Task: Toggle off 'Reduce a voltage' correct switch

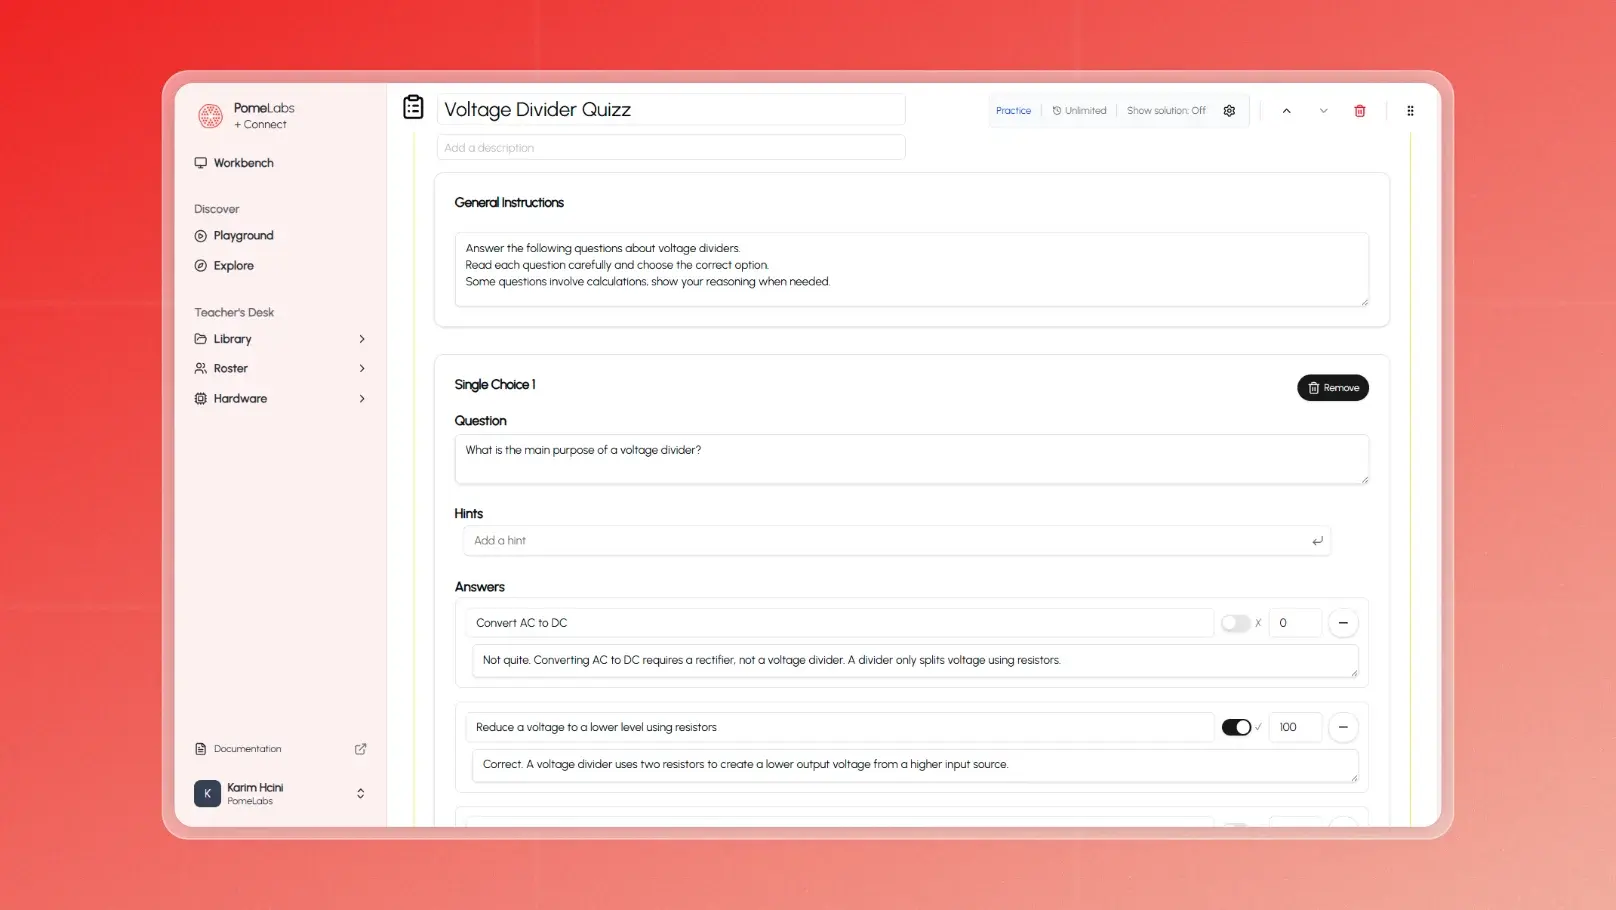Action: tap(1236, 727)
